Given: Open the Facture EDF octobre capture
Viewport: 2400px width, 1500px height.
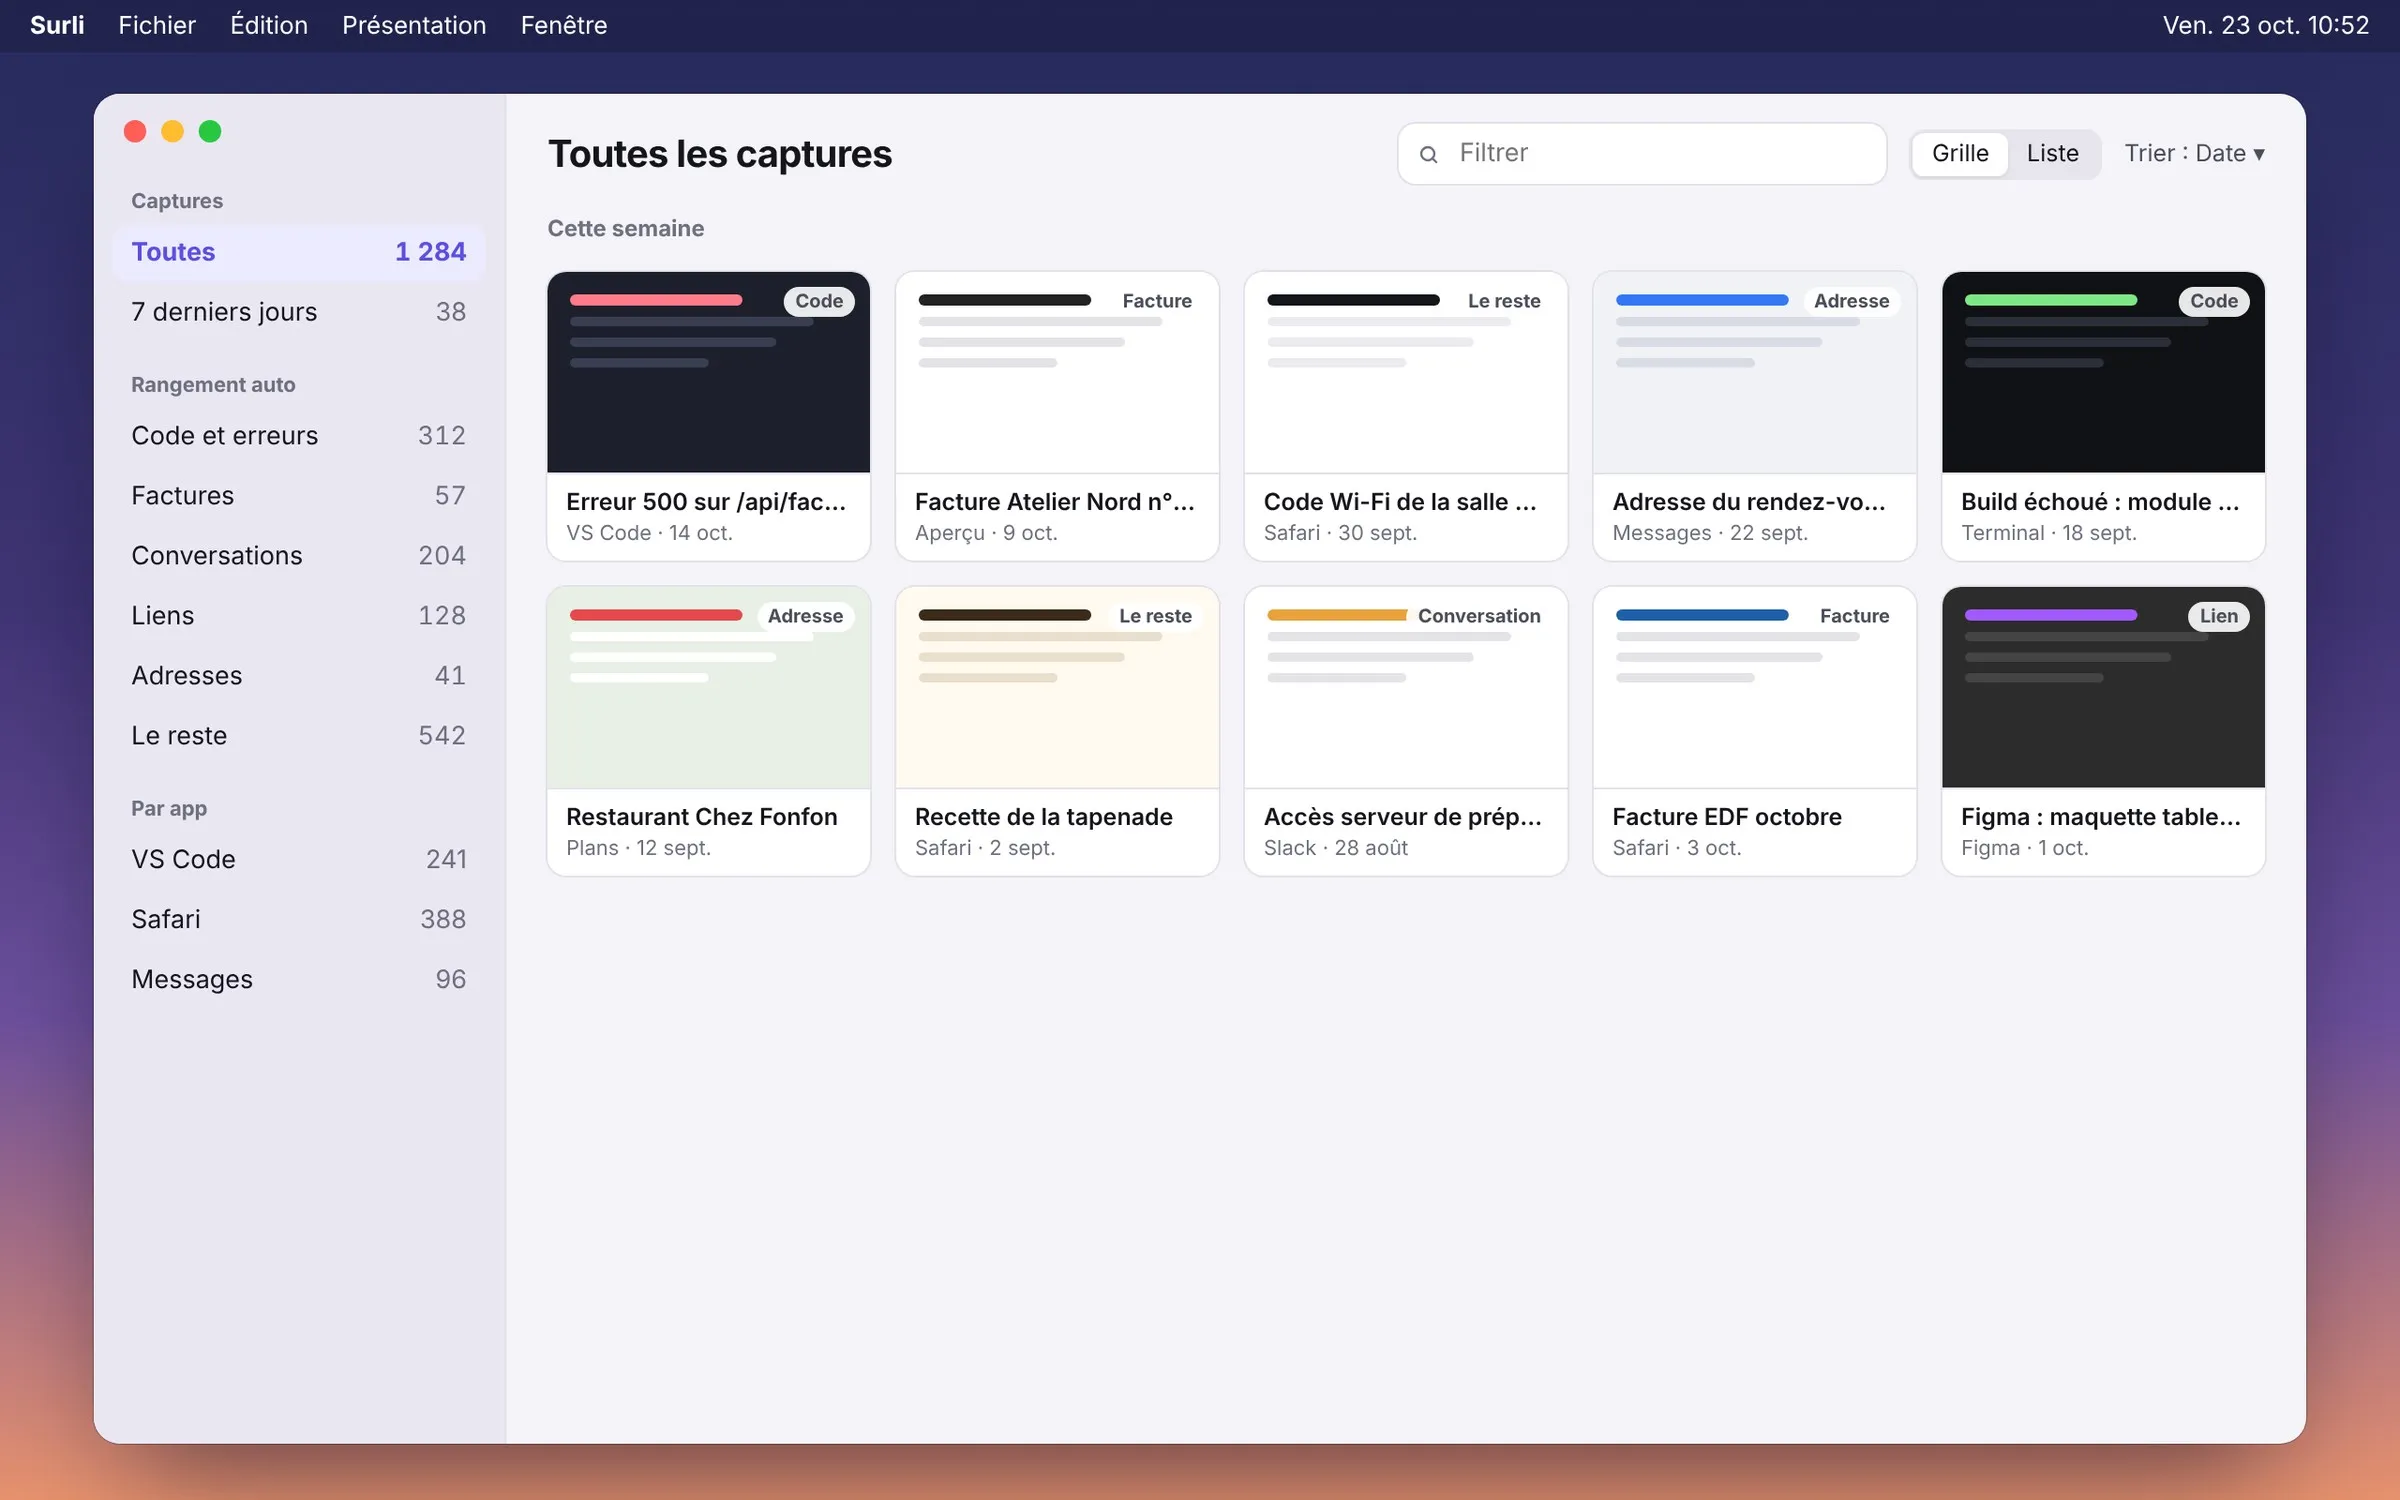Looking at the screenshot, I should [1754, 731].
